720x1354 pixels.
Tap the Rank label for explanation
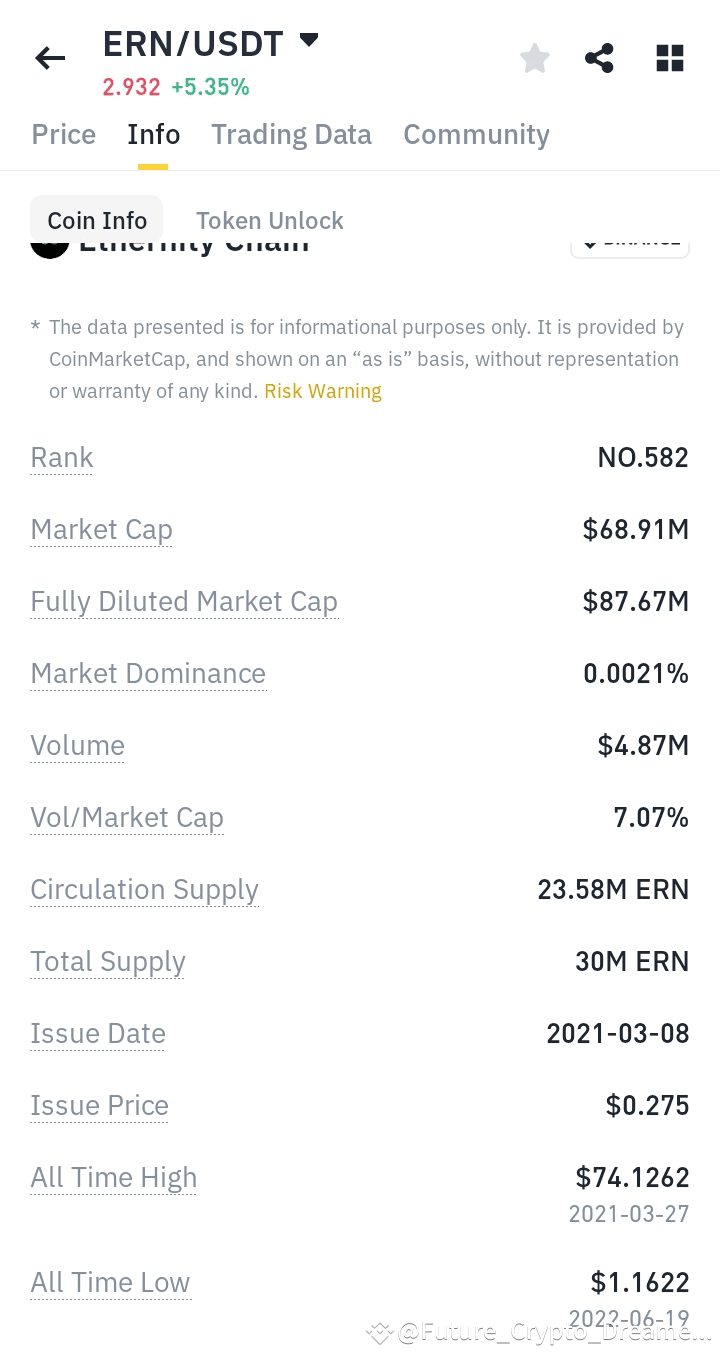pos(62,458)
